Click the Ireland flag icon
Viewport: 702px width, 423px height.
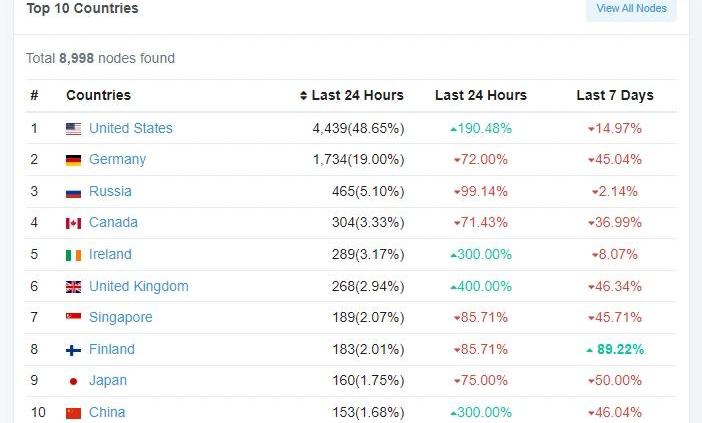tap(73, 255)
